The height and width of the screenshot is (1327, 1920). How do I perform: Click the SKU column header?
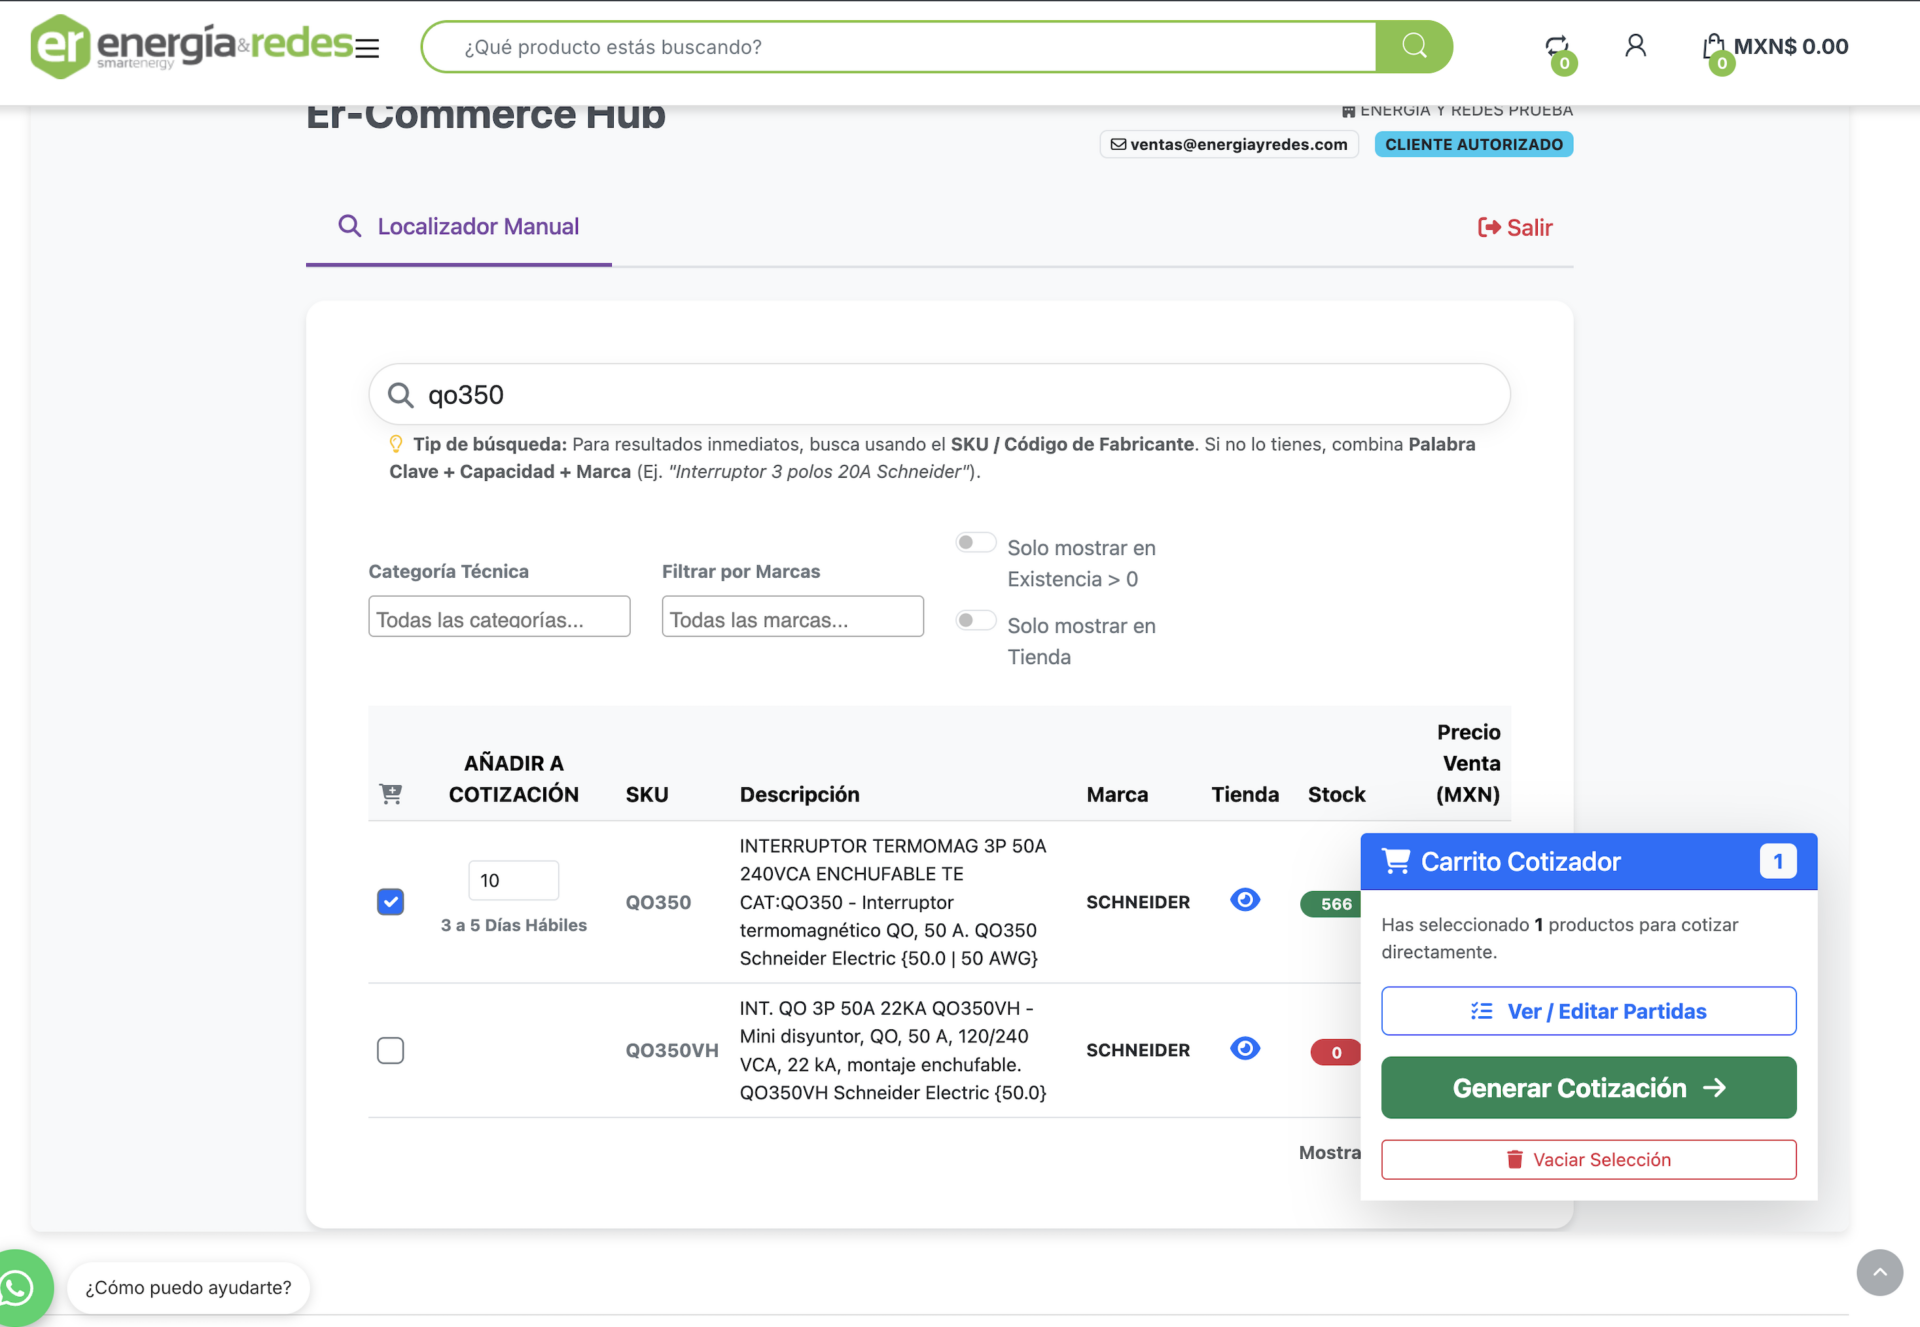click(x=647, y=794)
